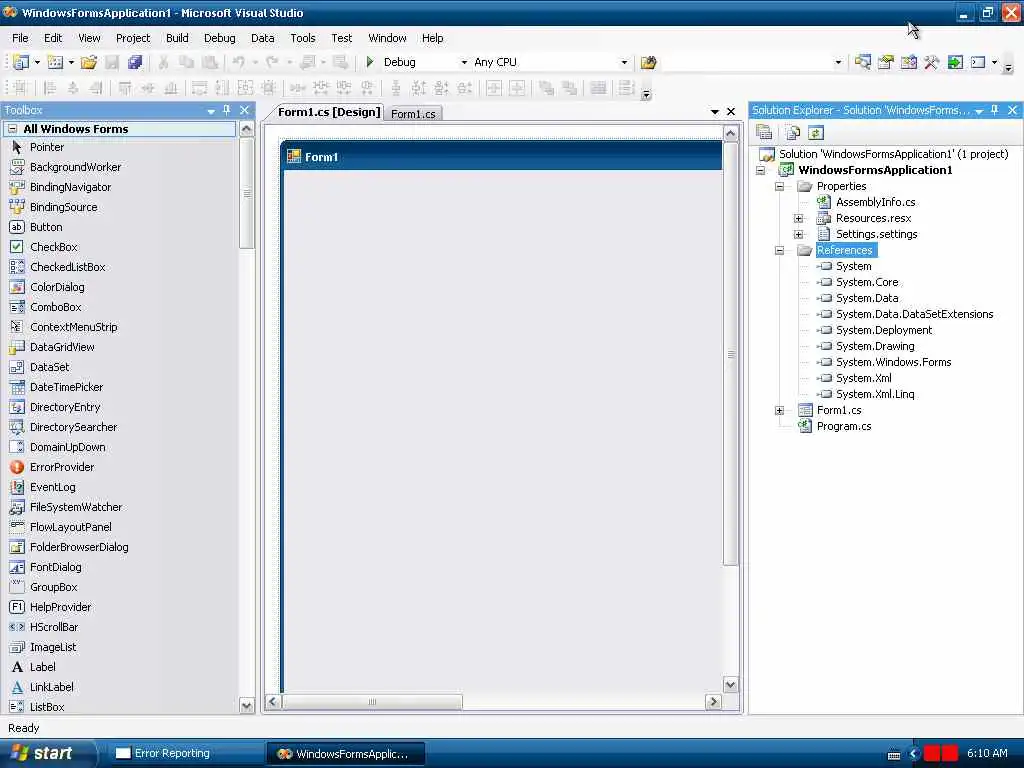Image resolution: width=1024 pixels, height=768 pixels.
Task: Select the ImageList component in Toolbox
Action: pos(119,647)
